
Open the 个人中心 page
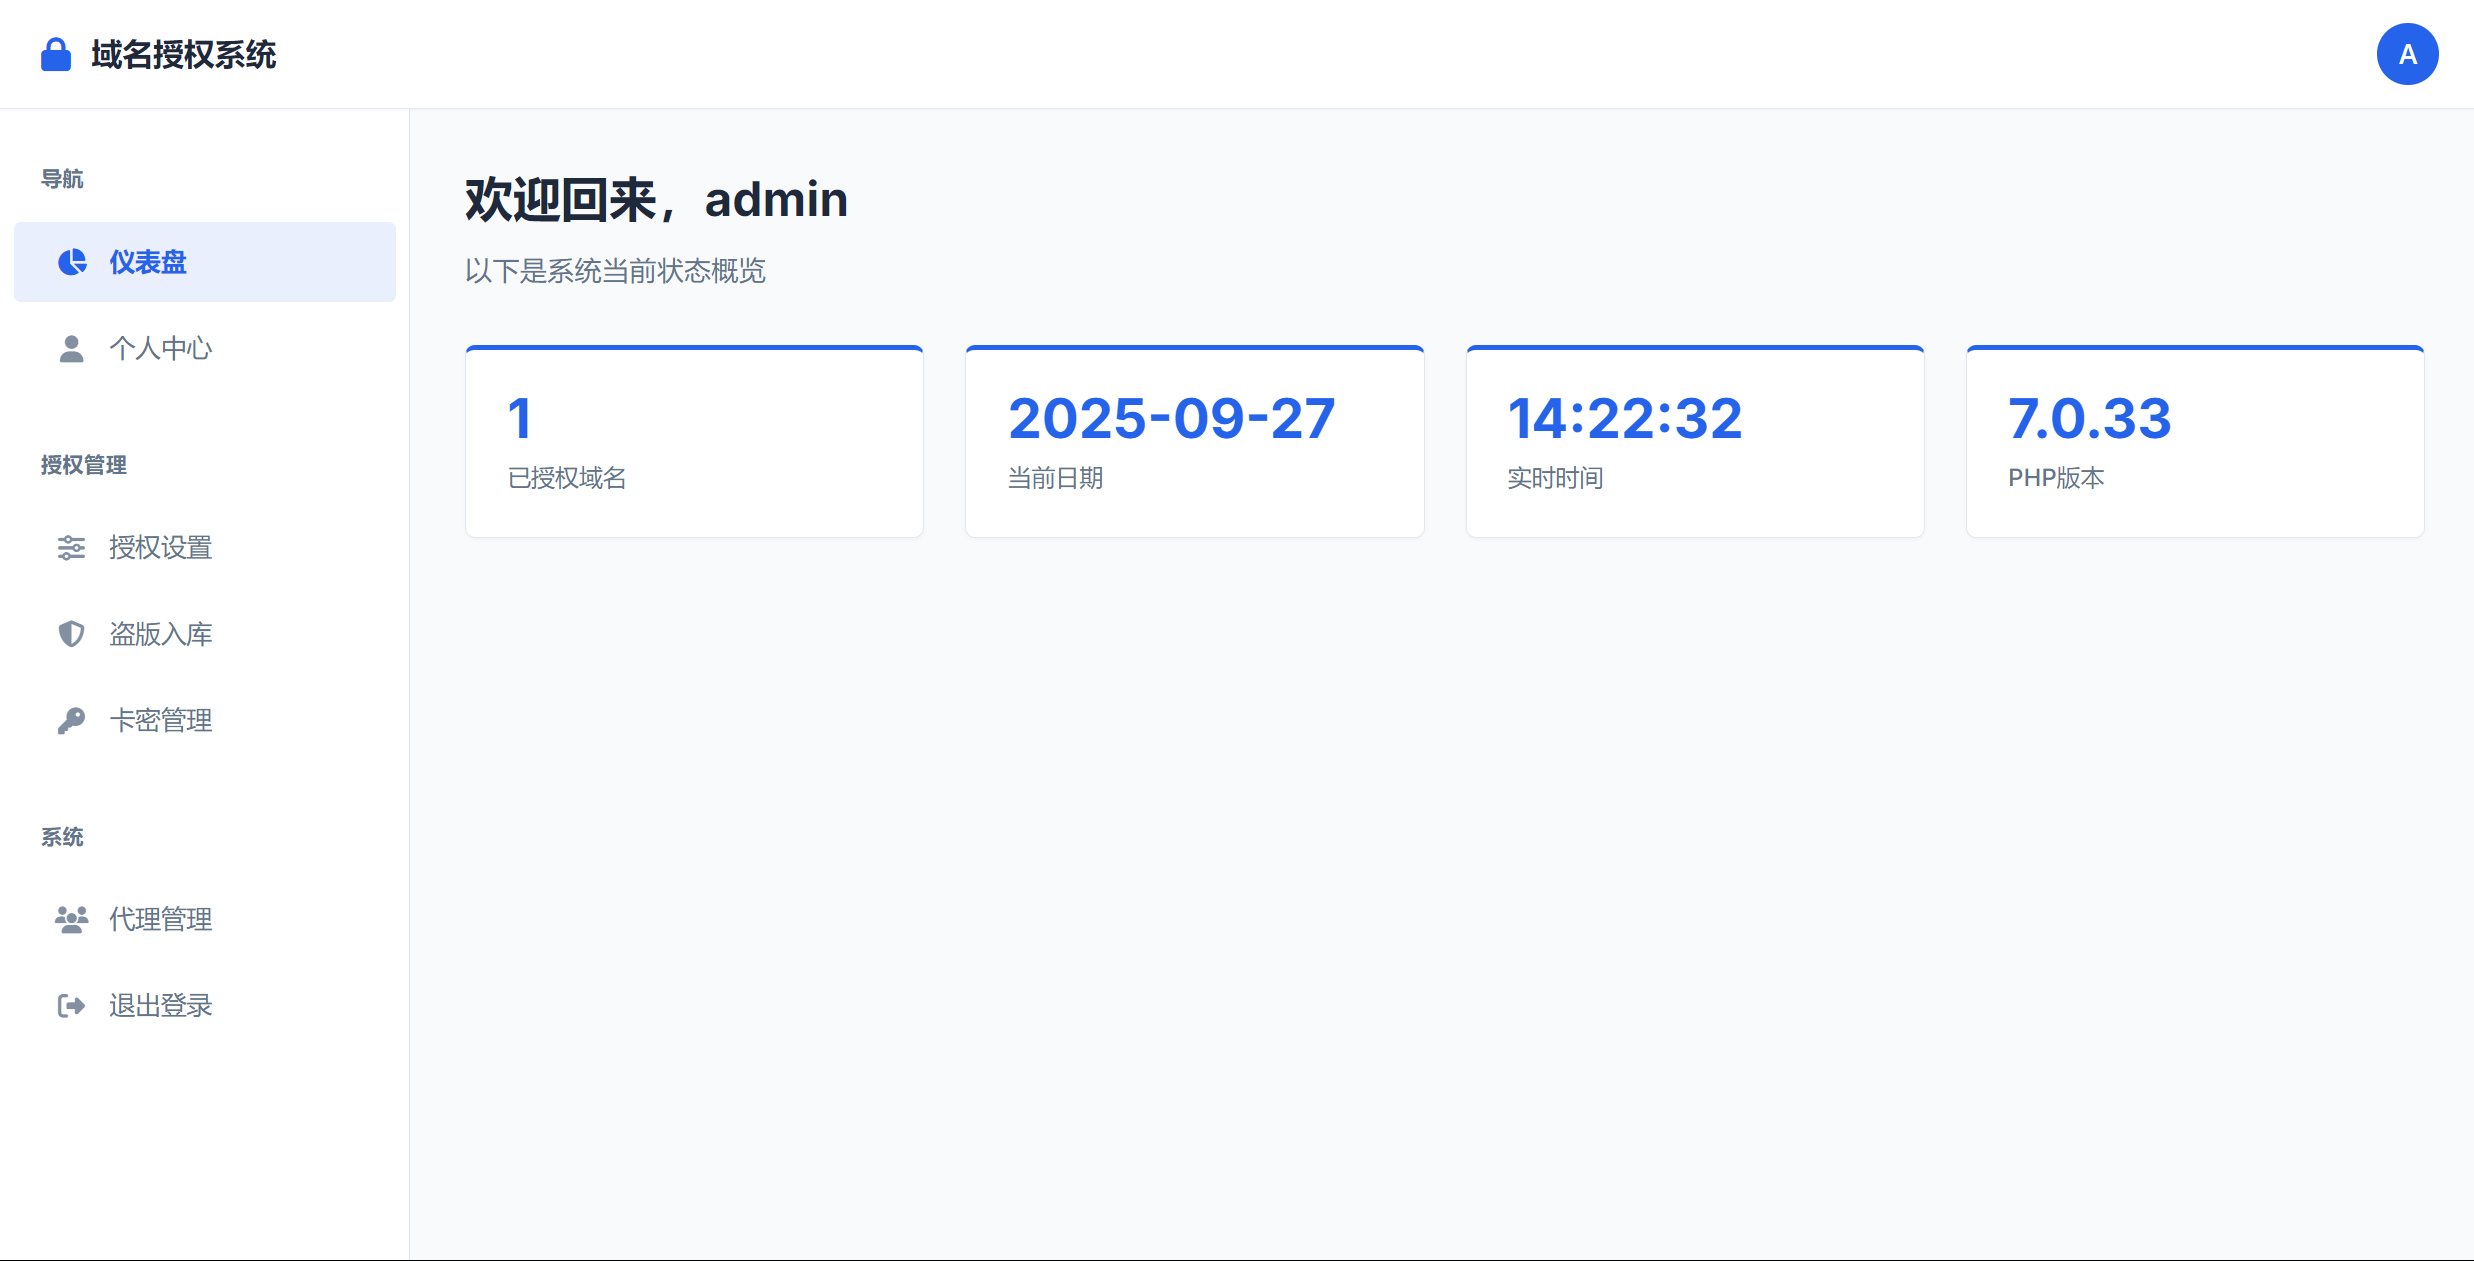pyautogui.click(x=160, y=349)
